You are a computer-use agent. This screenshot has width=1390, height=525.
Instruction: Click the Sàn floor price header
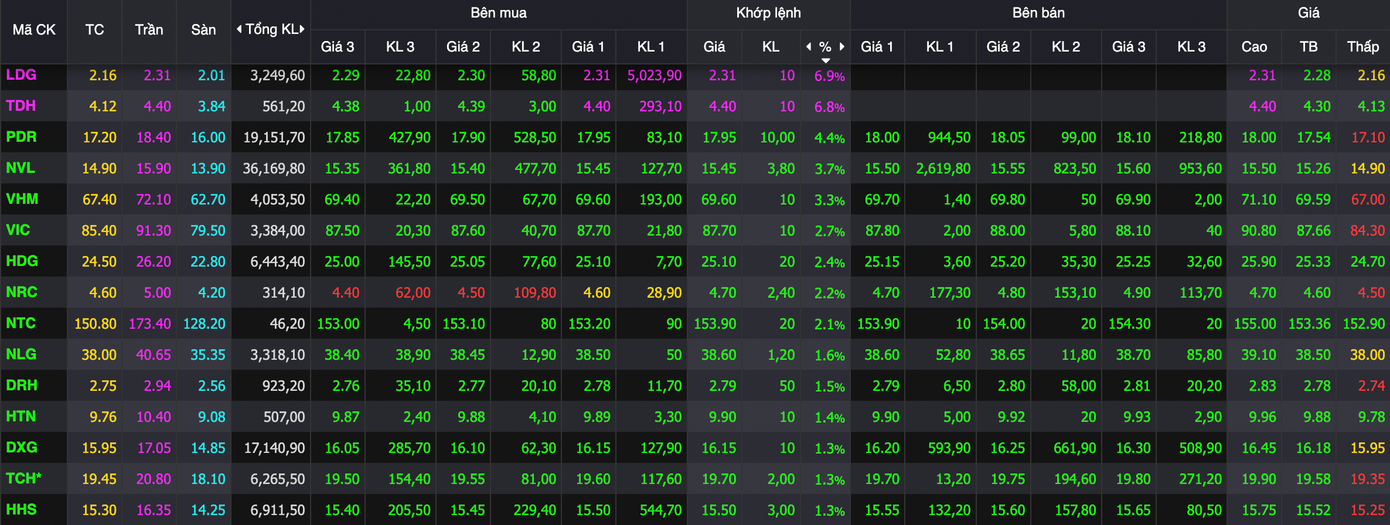tap(203, 30)
